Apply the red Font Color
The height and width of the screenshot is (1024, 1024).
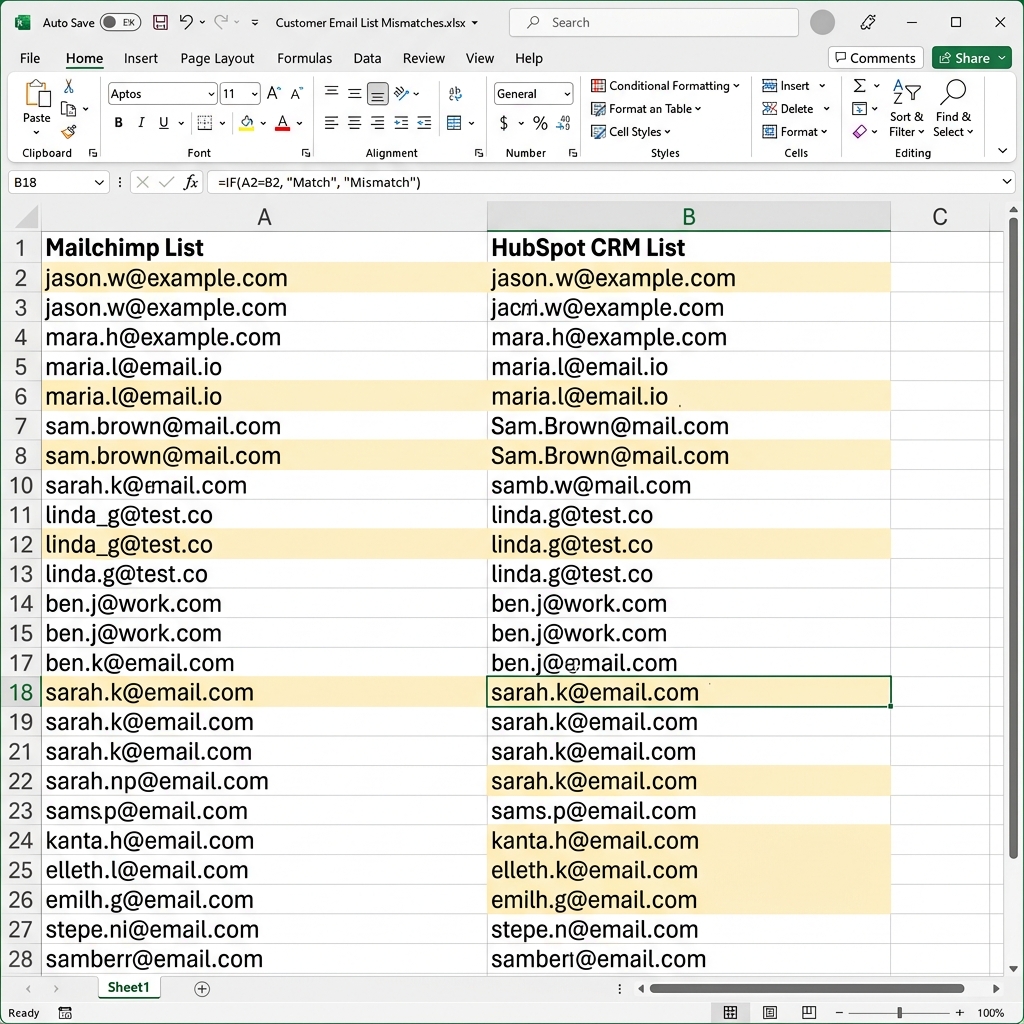coord(283,123)
